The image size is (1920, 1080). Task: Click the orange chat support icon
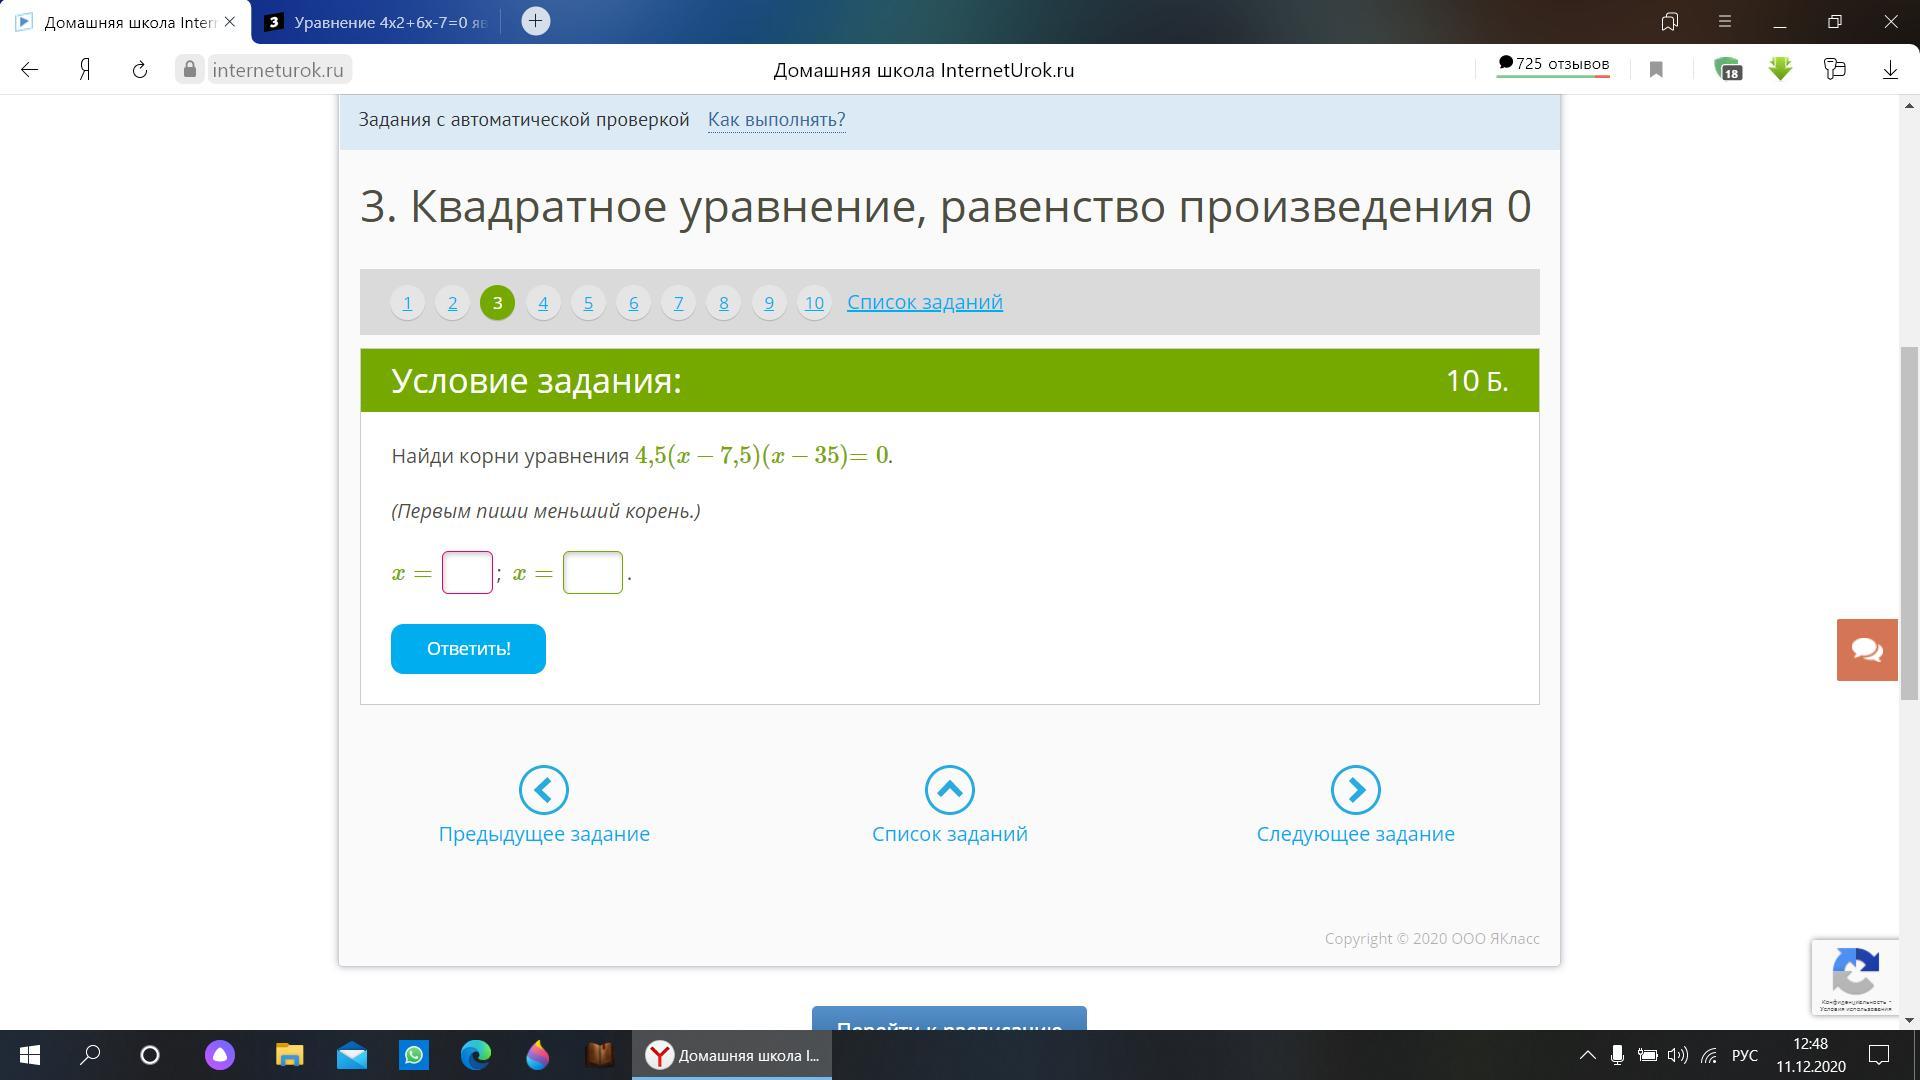1866,650
